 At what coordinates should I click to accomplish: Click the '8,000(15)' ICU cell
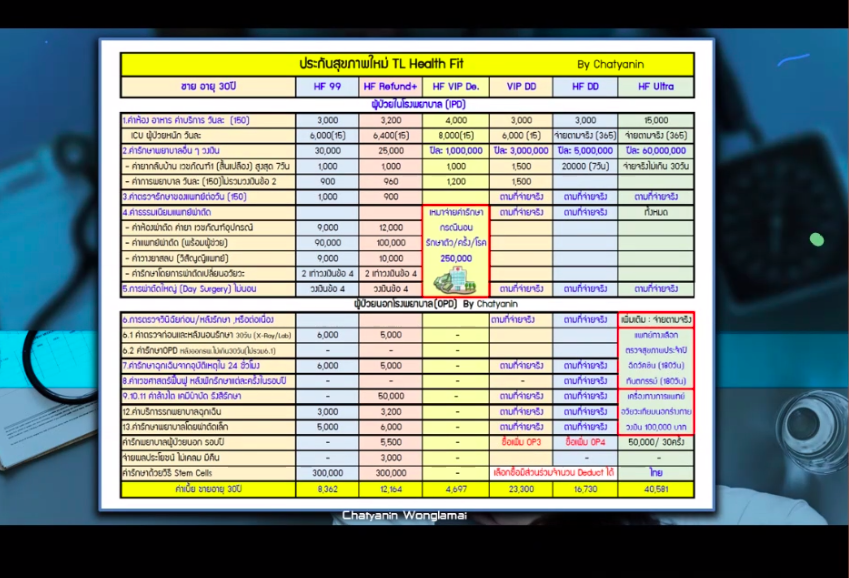click(x=456, y=135)
